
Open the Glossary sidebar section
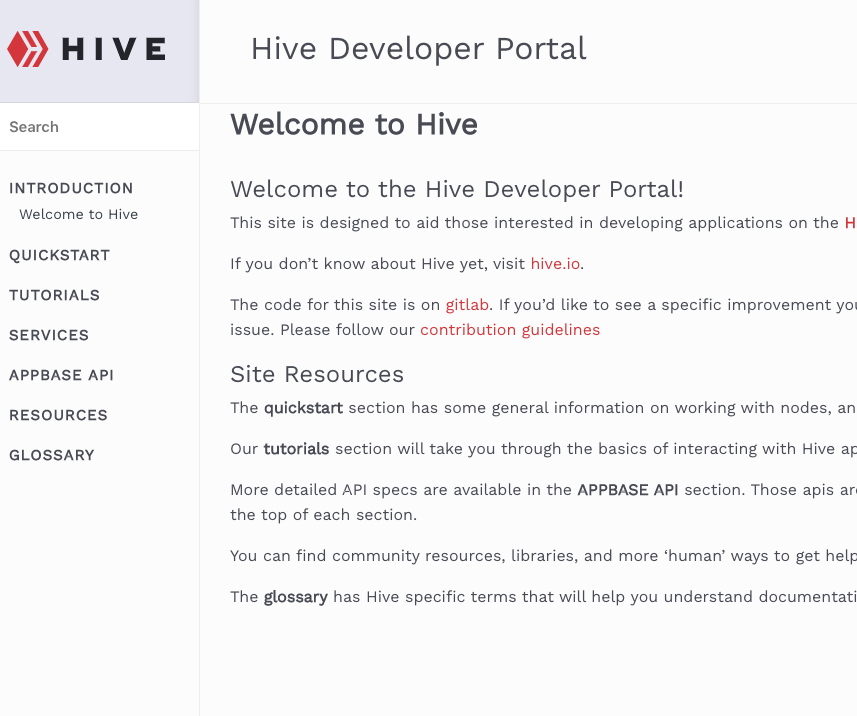point(52,455)
